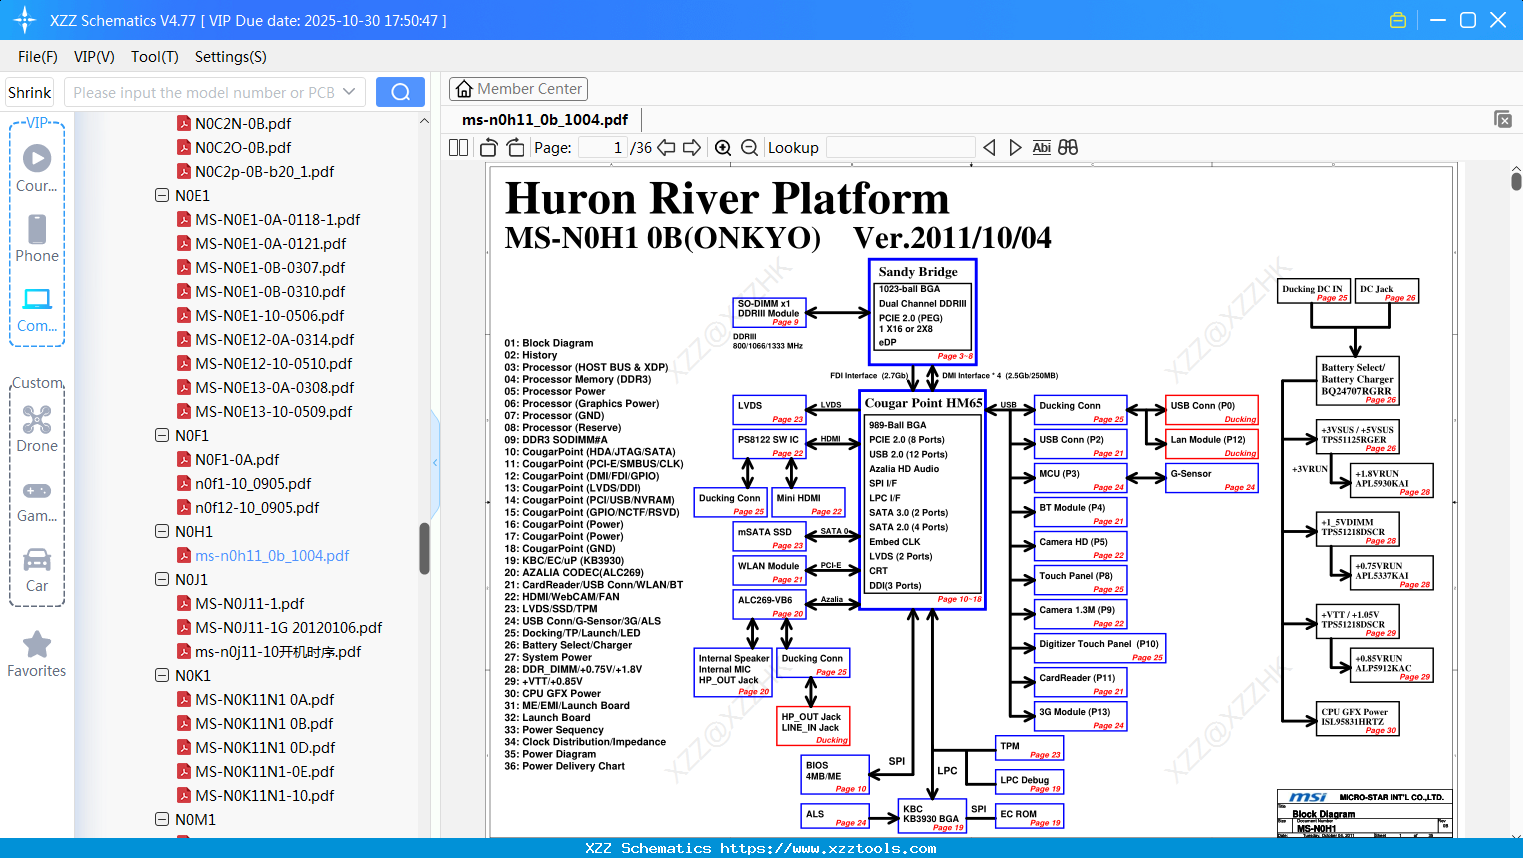Click the XZZ Schematics app logo
The image size is (1523, 858).
pos(25,20)
